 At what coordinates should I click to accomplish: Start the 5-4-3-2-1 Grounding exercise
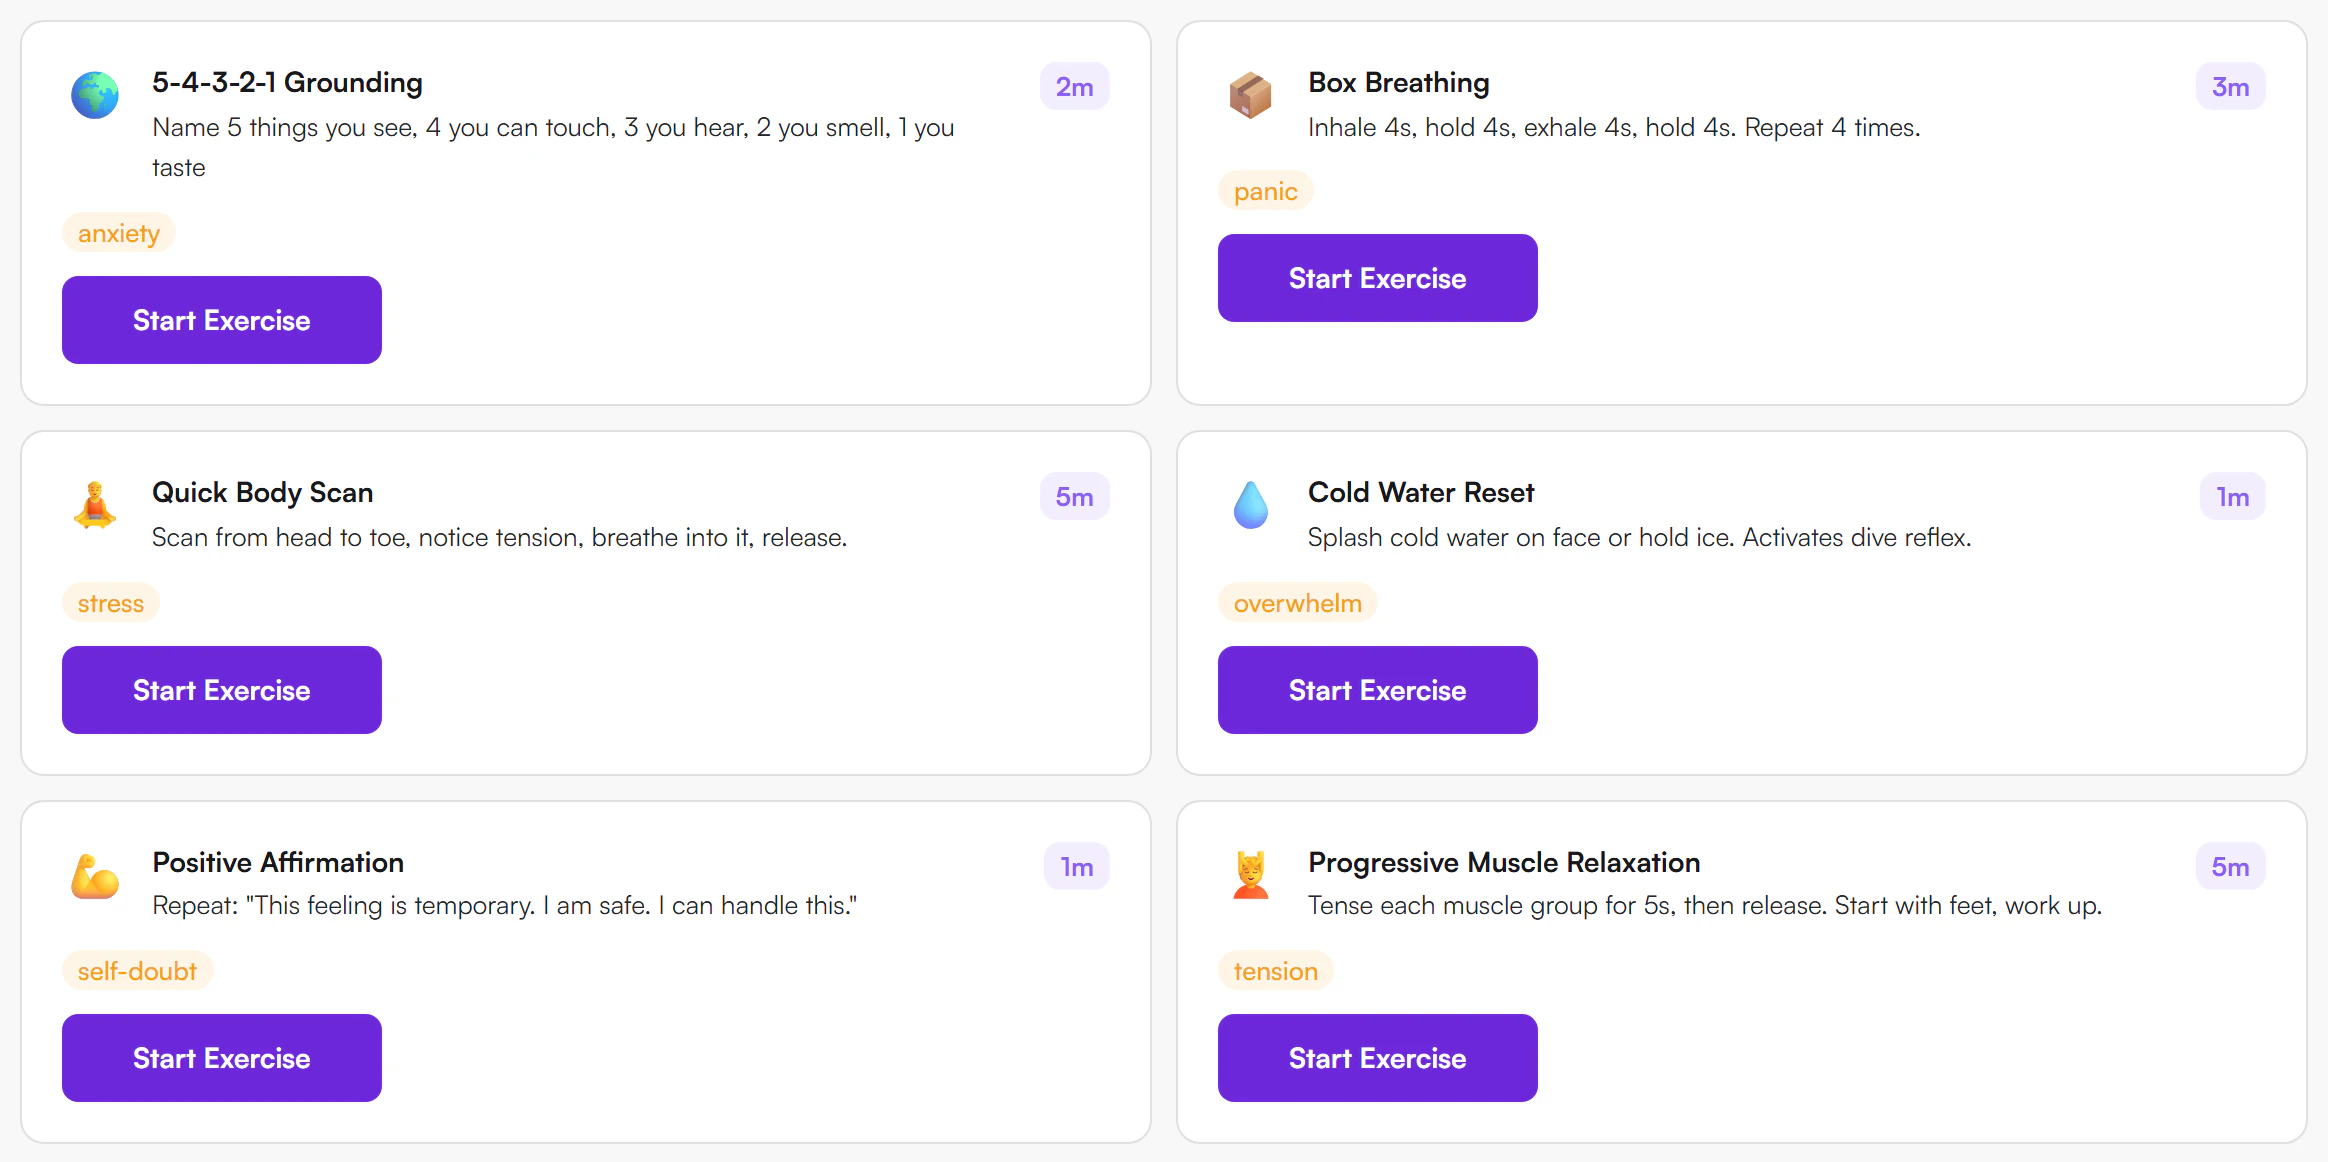pos(222,320)
